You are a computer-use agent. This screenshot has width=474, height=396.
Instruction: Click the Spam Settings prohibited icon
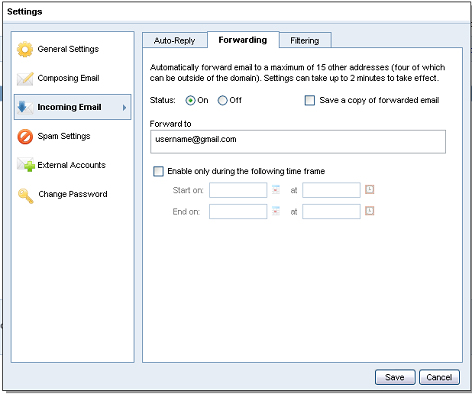coord(25,137)
